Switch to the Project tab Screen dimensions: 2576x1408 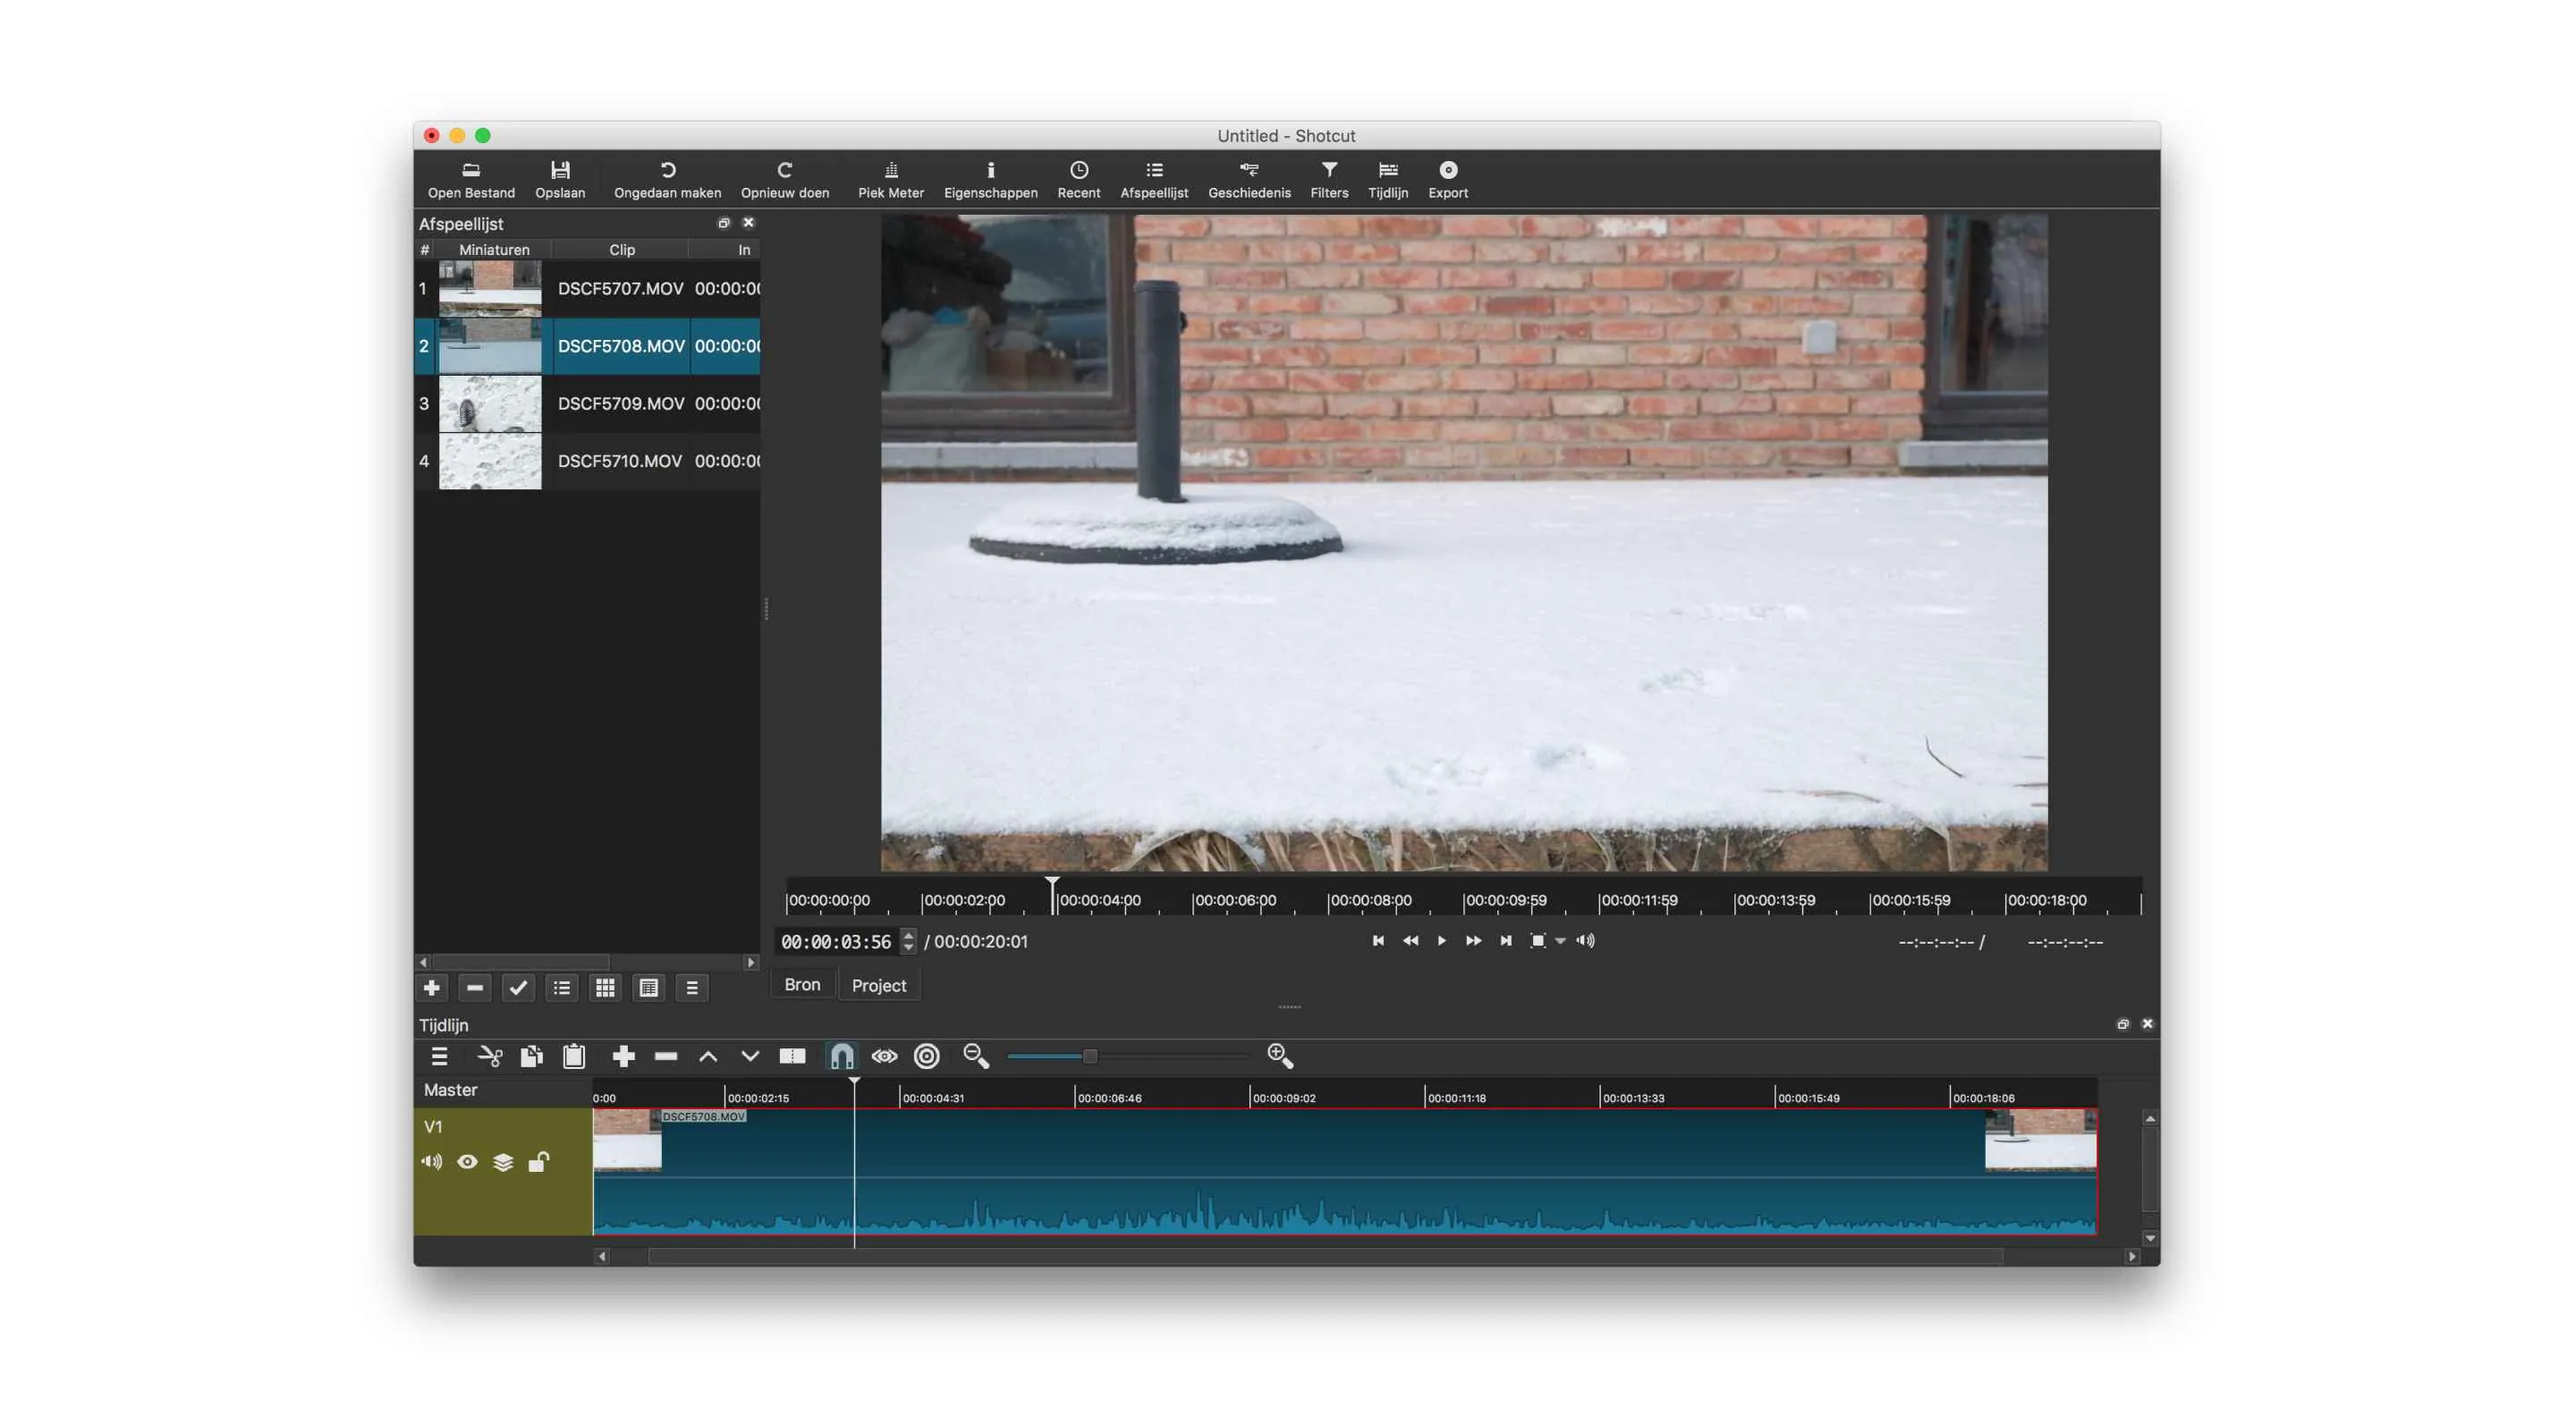tap(878, 985)
